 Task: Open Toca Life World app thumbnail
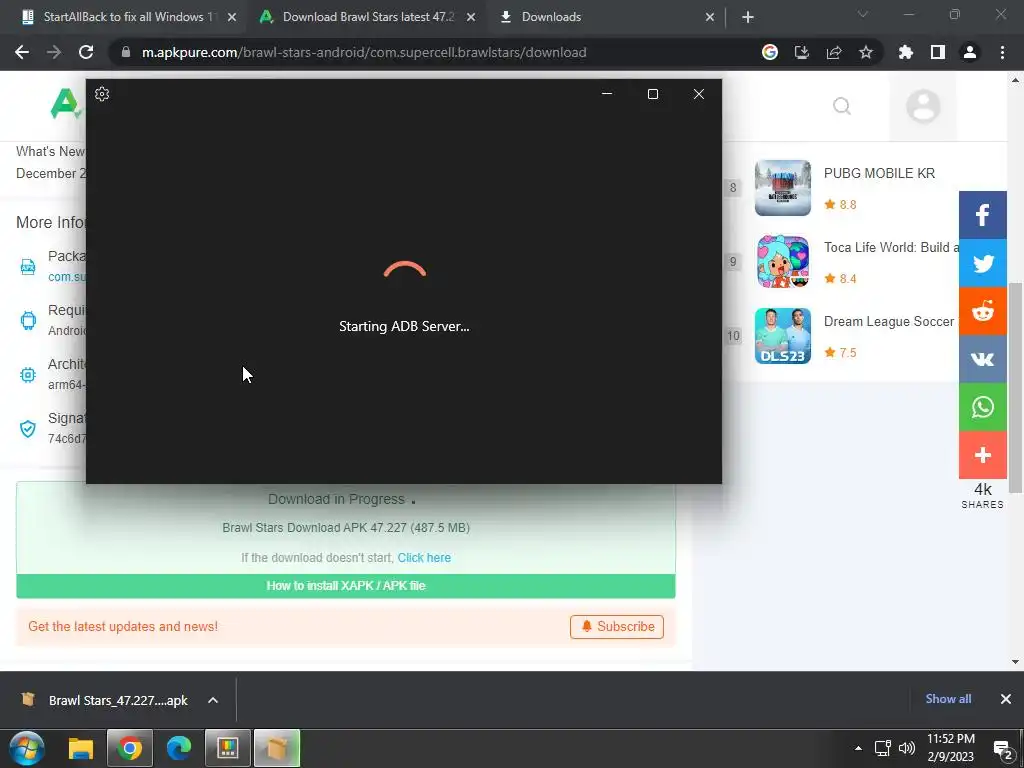pyautogui.click(x=782, y=262)
